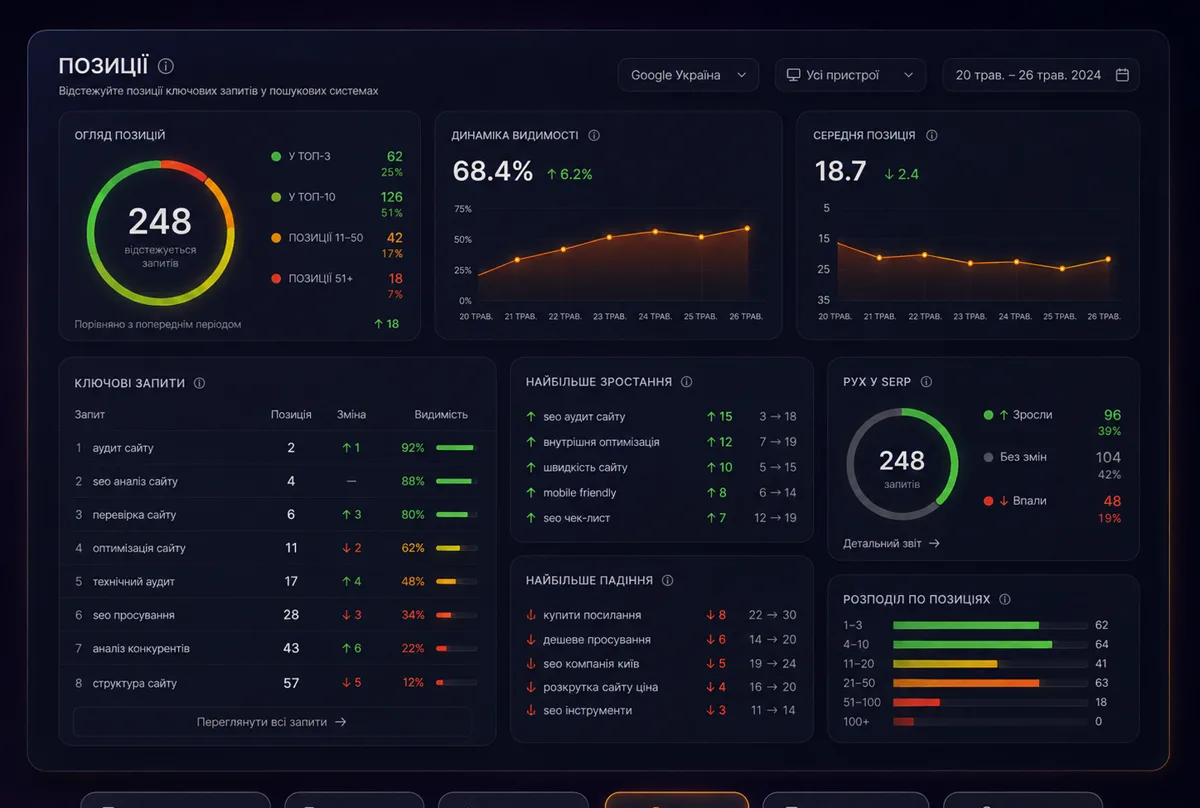Open оптимізація сайту keyword row

(277, 548)
